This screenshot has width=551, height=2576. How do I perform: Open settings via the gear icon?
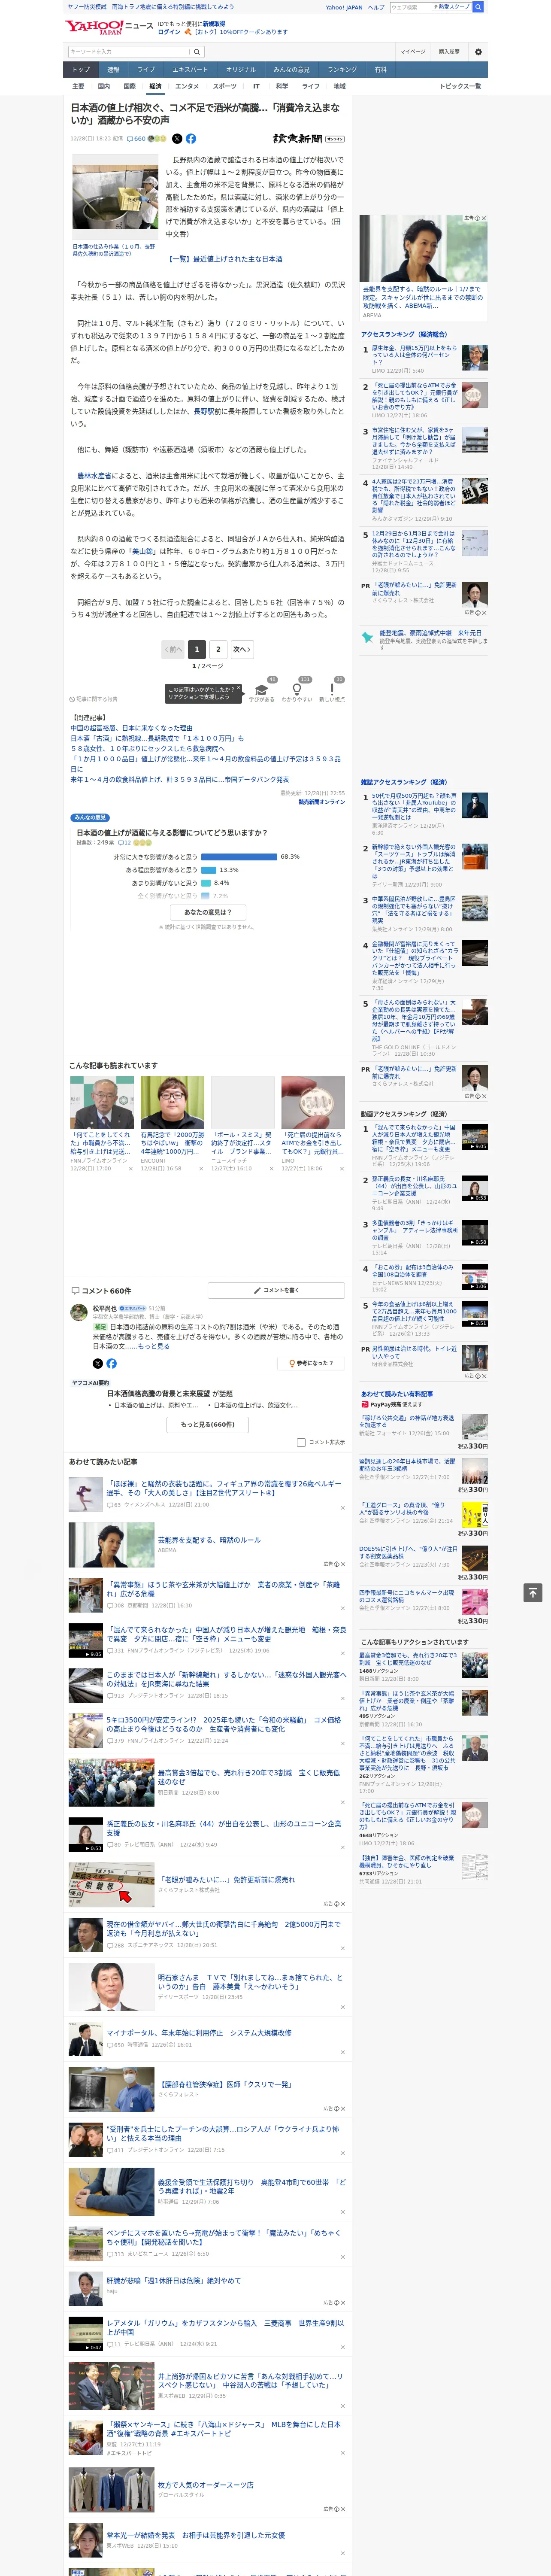[x=478, y=51]
